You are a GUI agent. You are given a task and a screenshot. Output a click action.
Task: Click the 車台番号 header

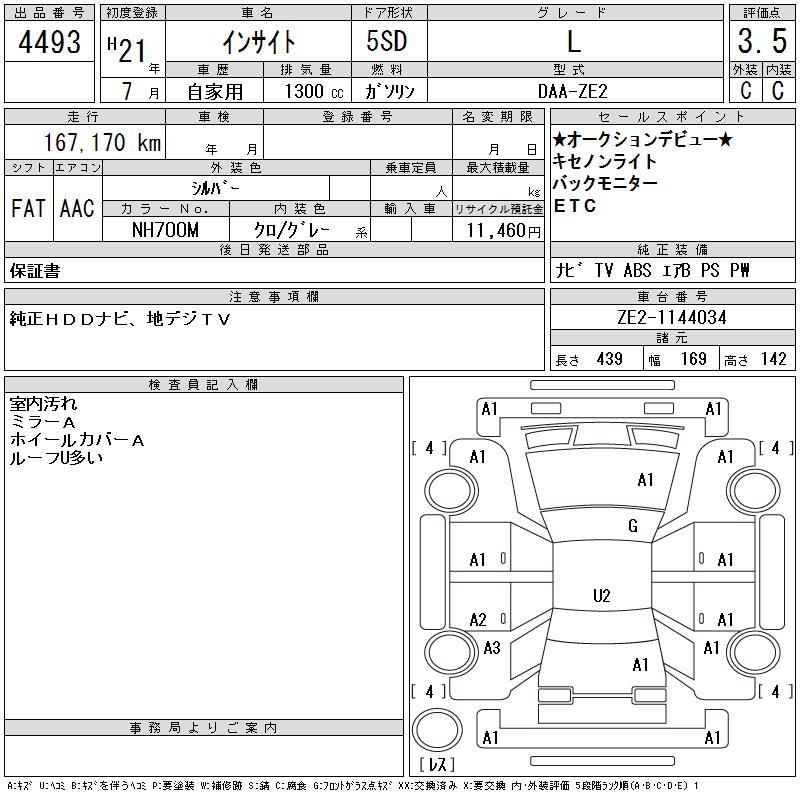tap(672, 296)
